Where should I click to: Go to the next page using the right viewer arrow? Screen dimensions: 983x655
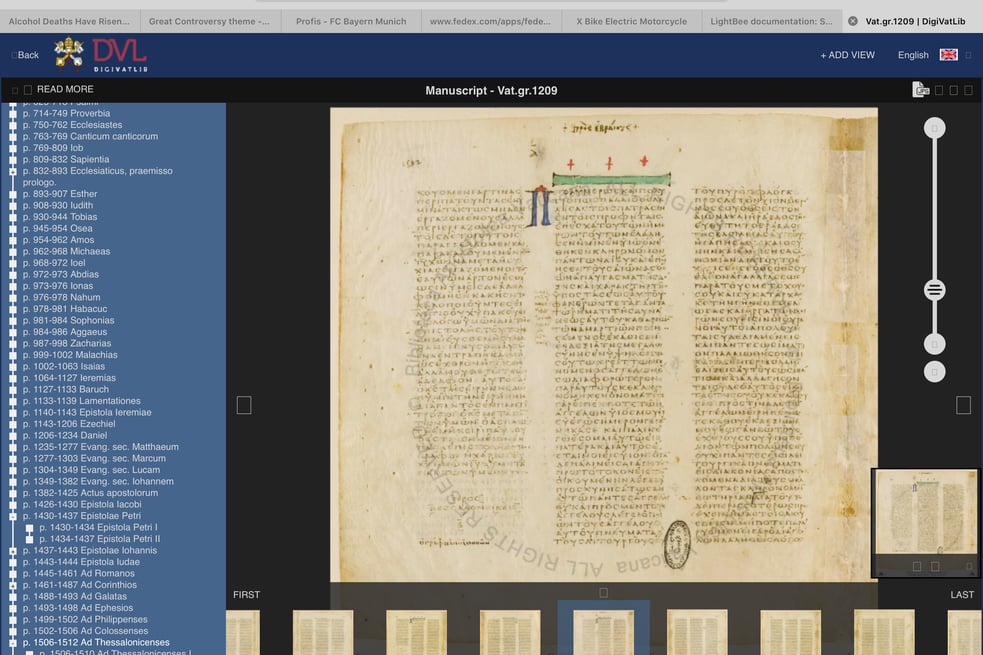pyautogui.click(x=963, y=405)
